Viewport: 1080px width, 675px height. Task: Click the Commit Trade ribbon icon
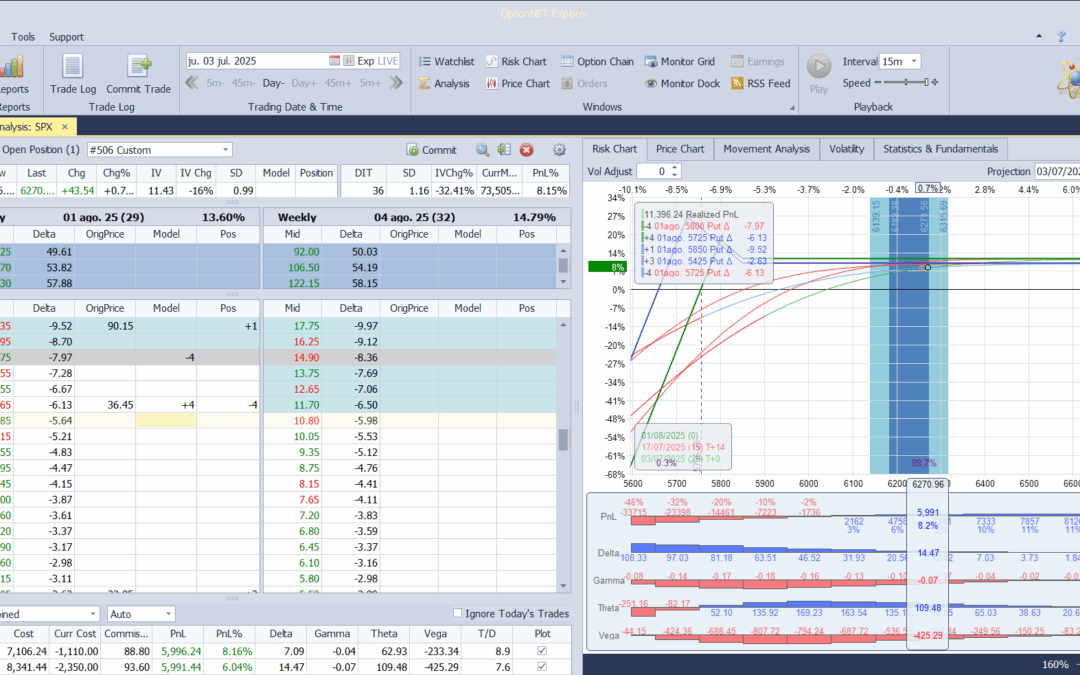pos(138,74)
